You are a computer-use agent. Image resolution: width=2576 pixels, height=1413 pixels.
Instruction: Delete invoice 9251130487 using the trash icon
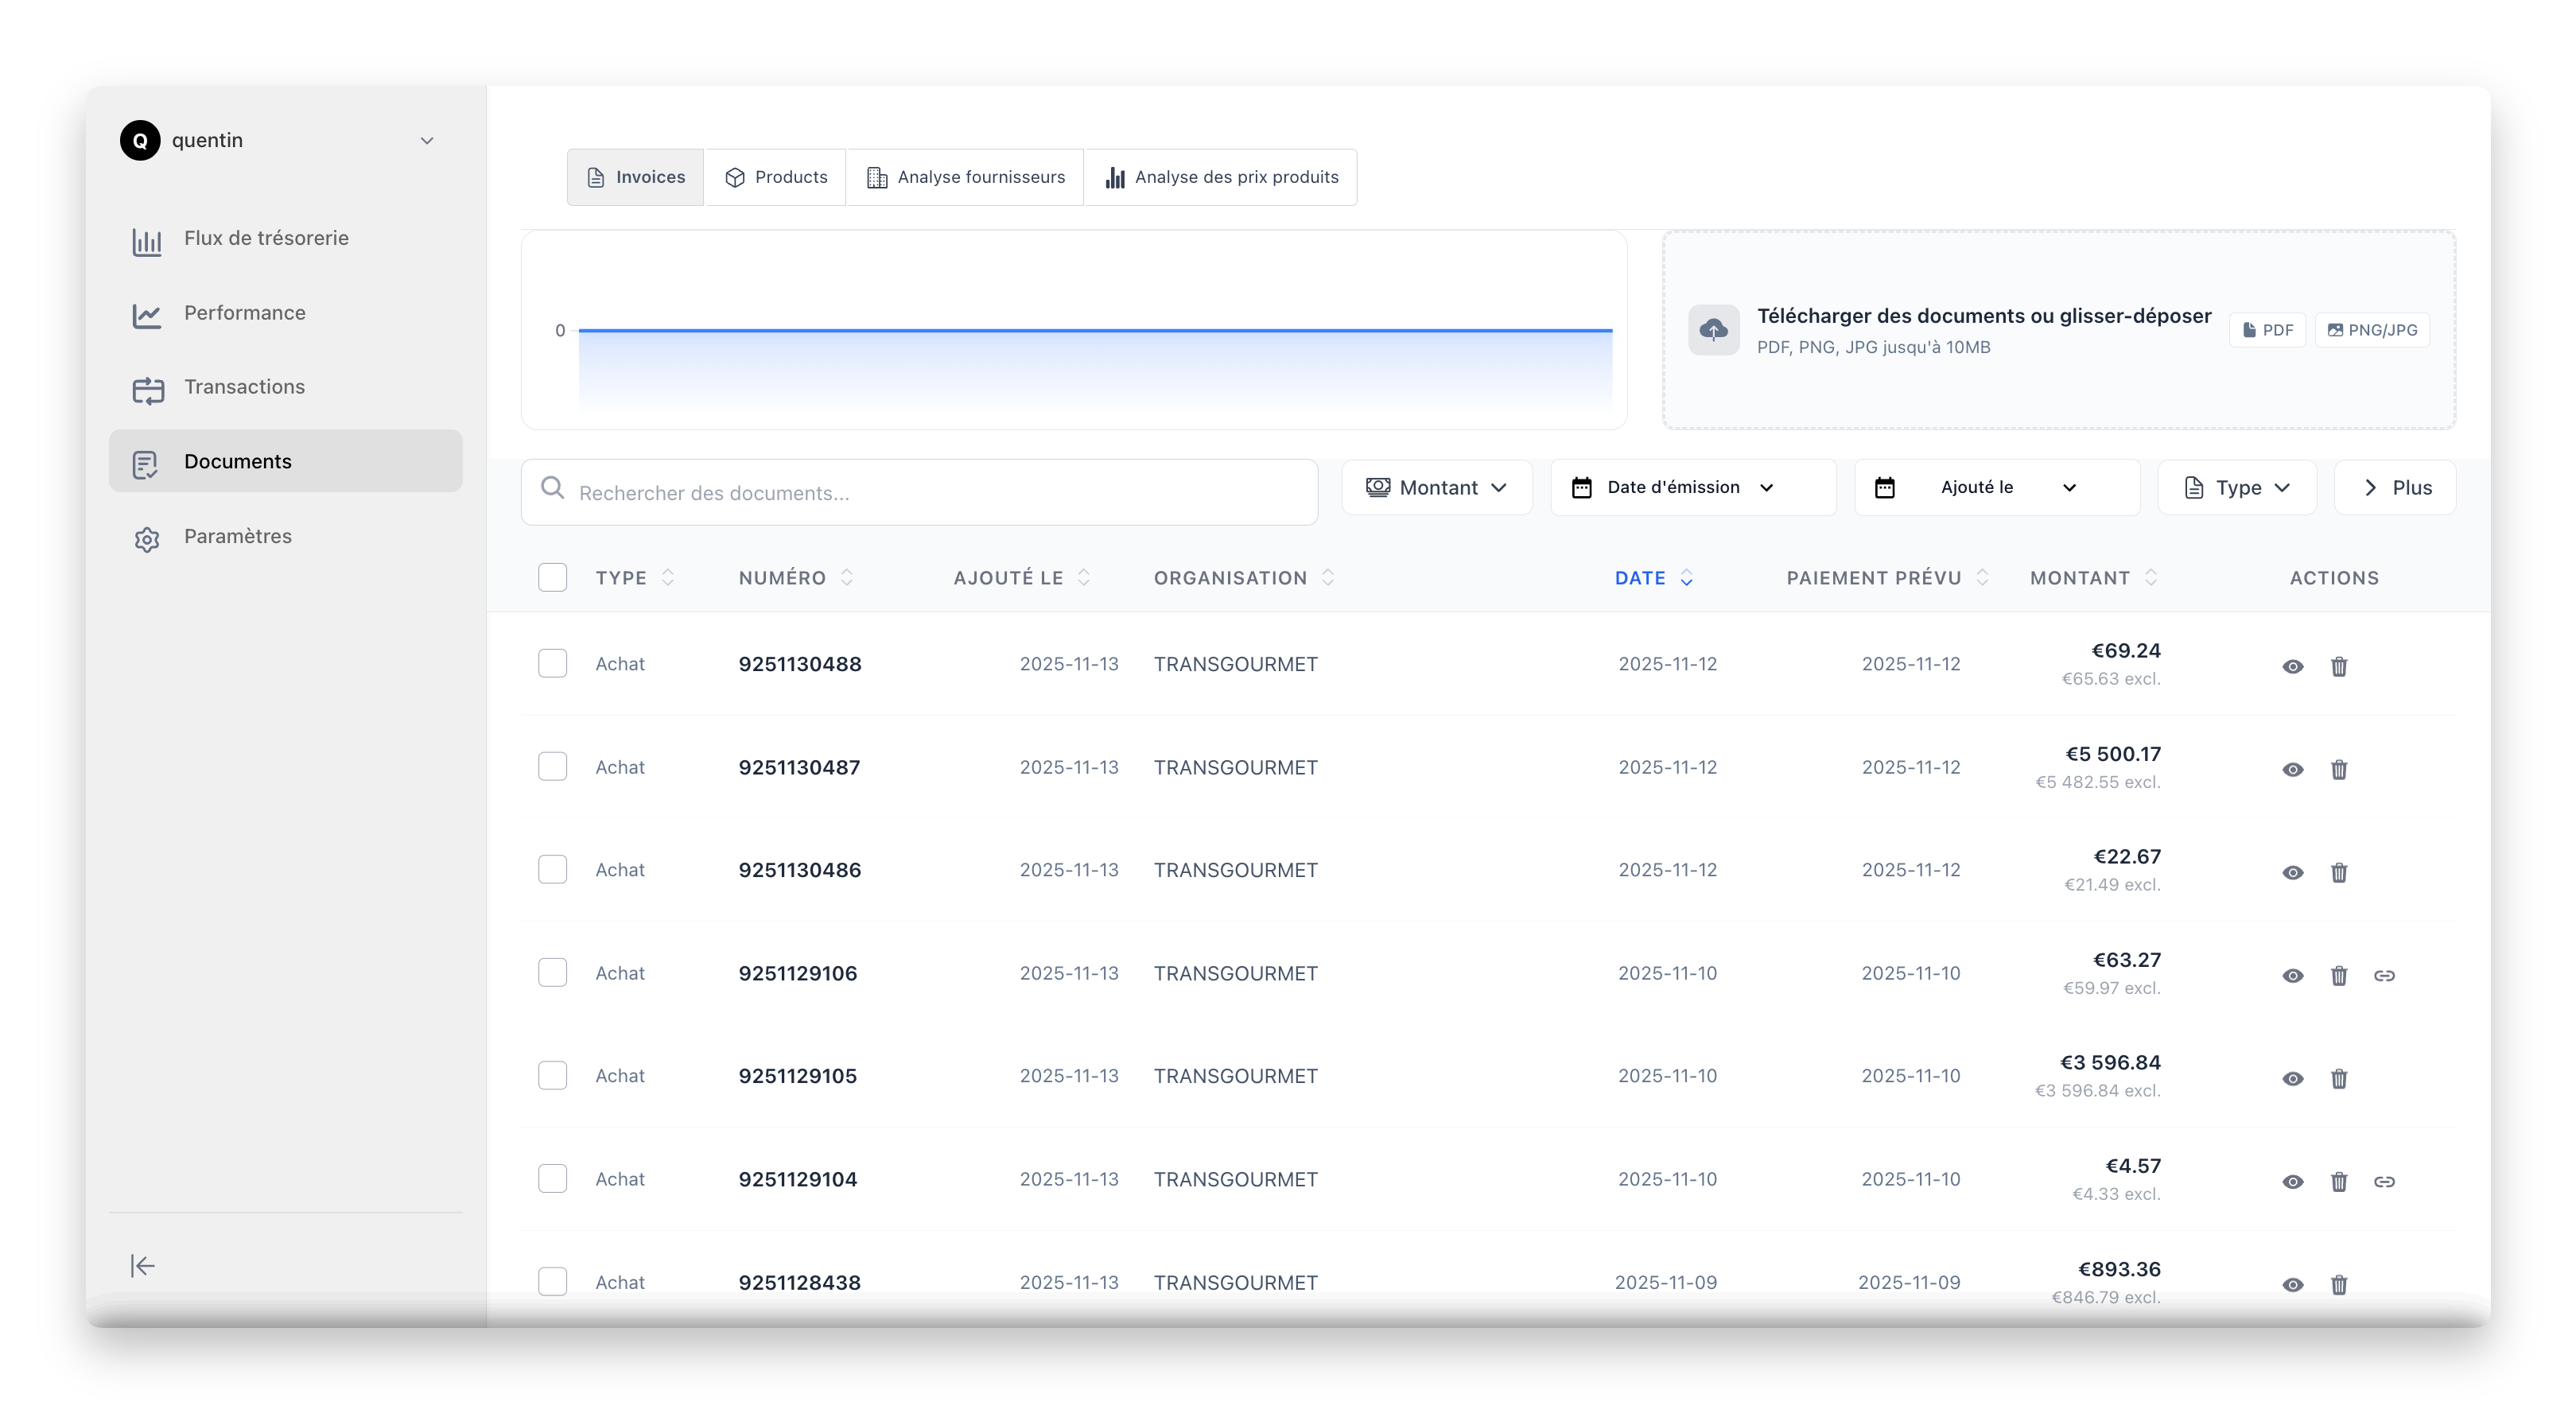coord(2340,769)
